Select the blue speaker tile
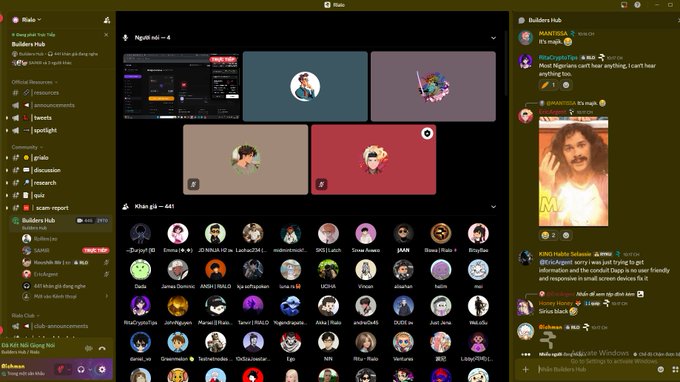The width and height of the screenshot is (680, 382). 305,86
